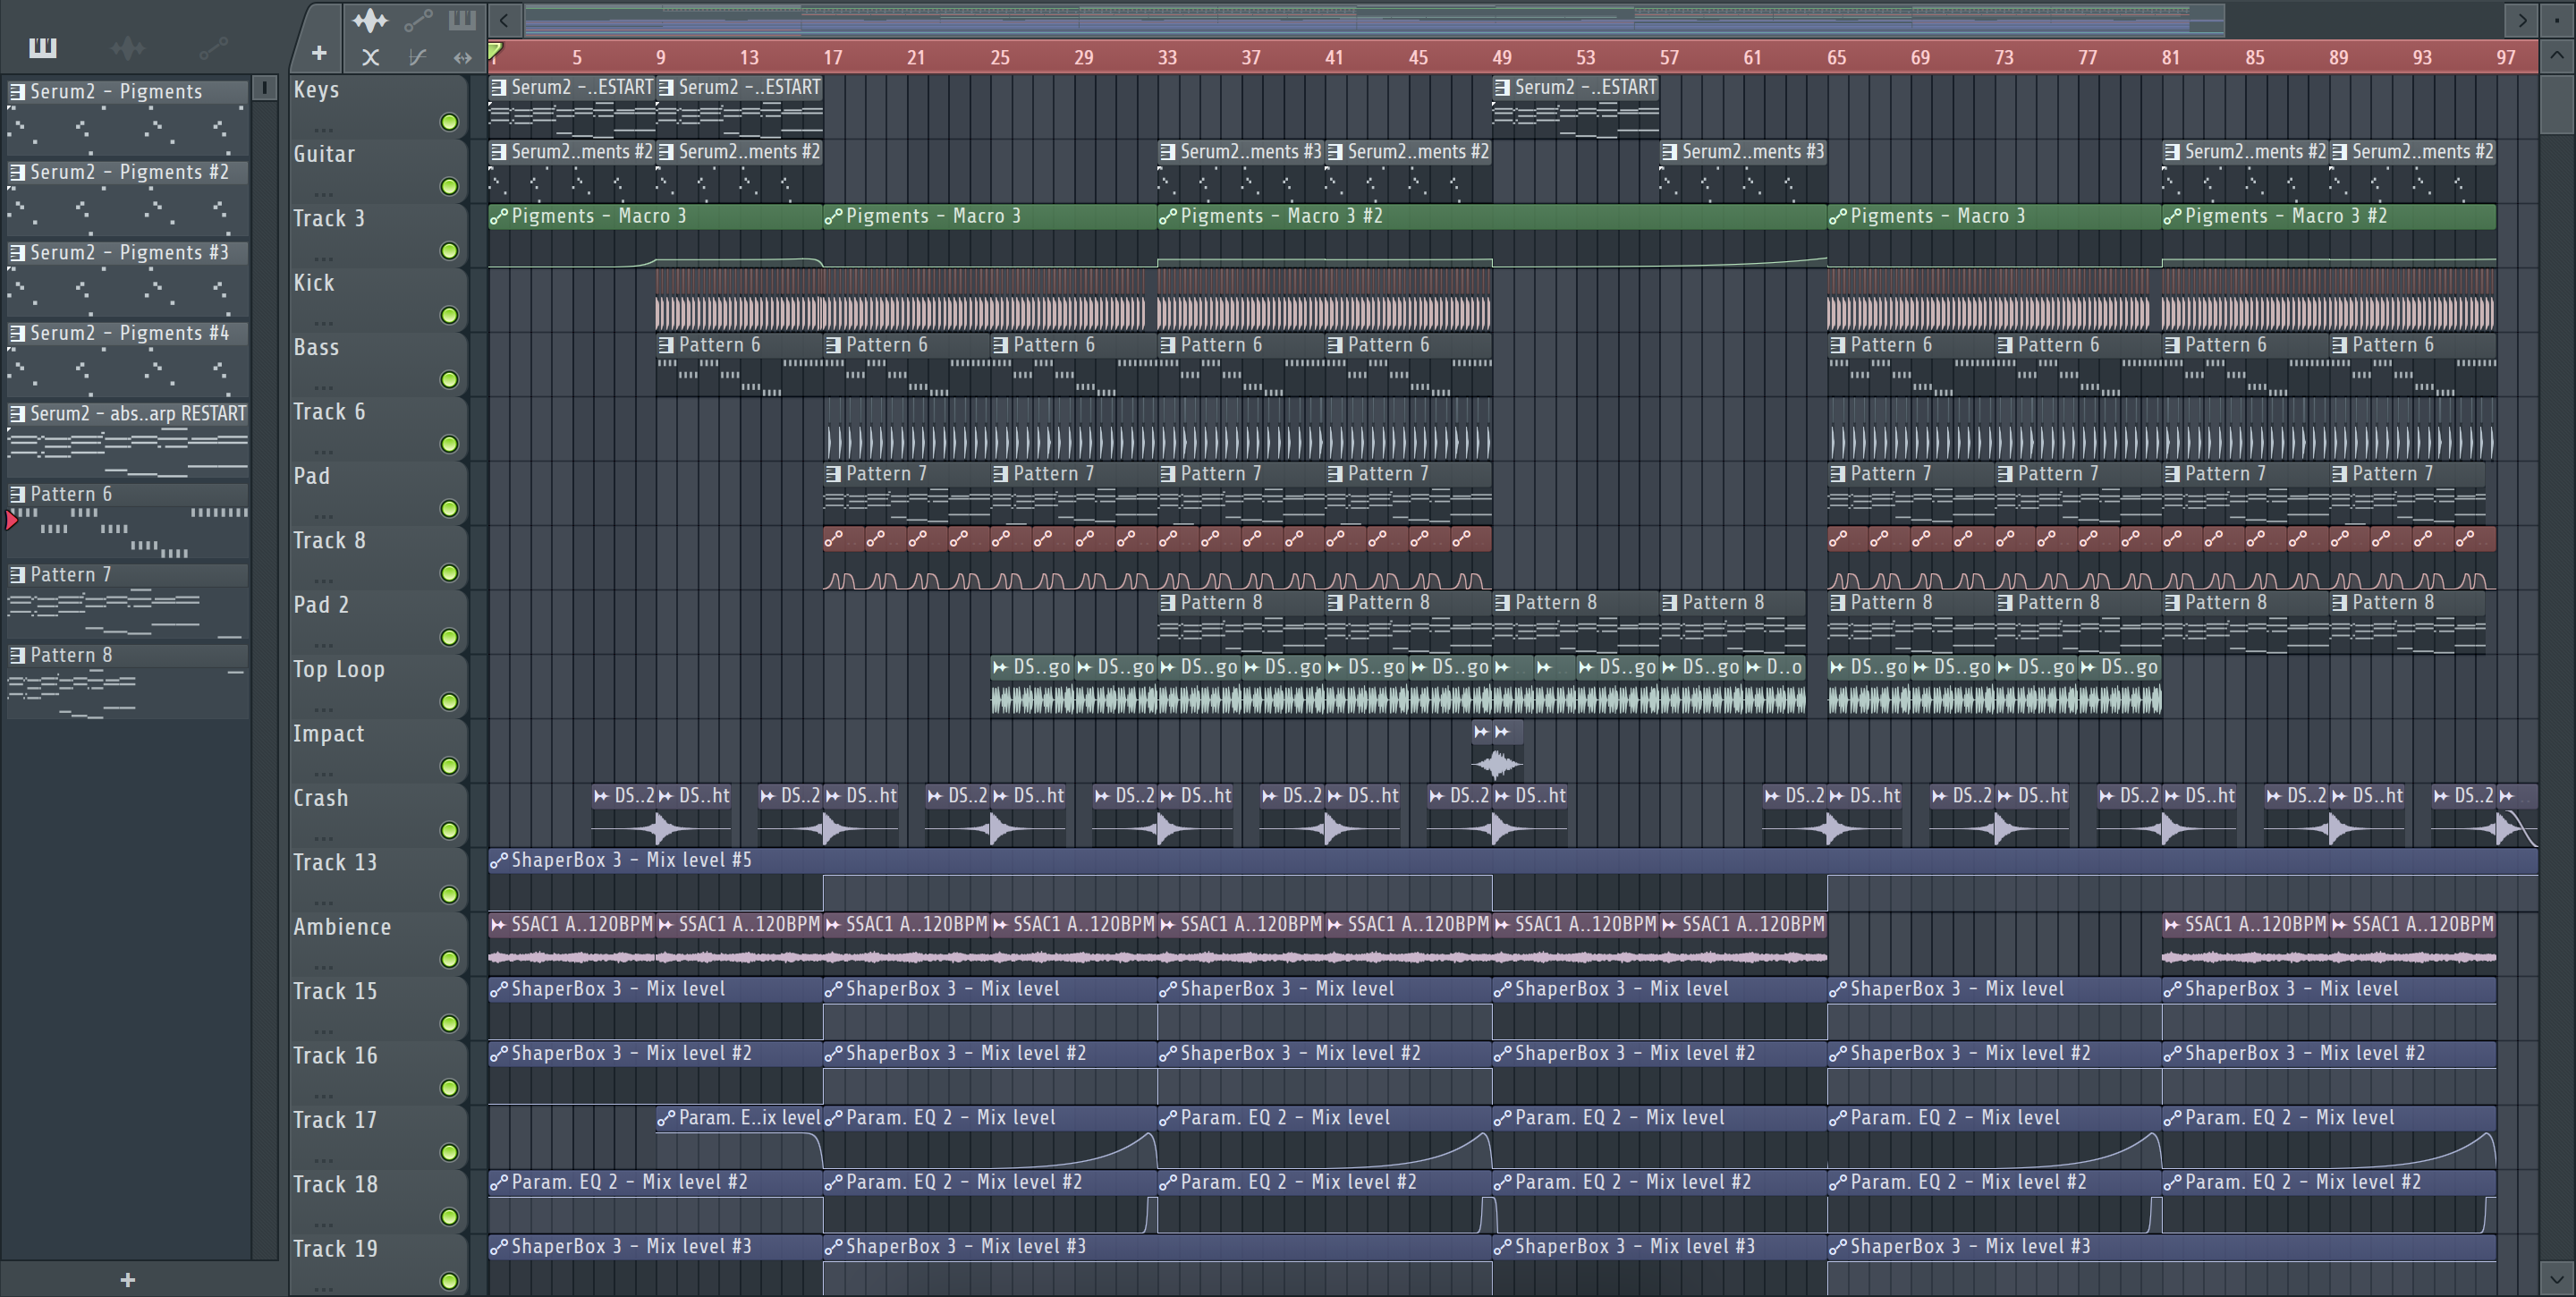Show audio clips in the picker panel (waveform icon)
This screenshot has height=1297, width=2576.
pos(128,47)
